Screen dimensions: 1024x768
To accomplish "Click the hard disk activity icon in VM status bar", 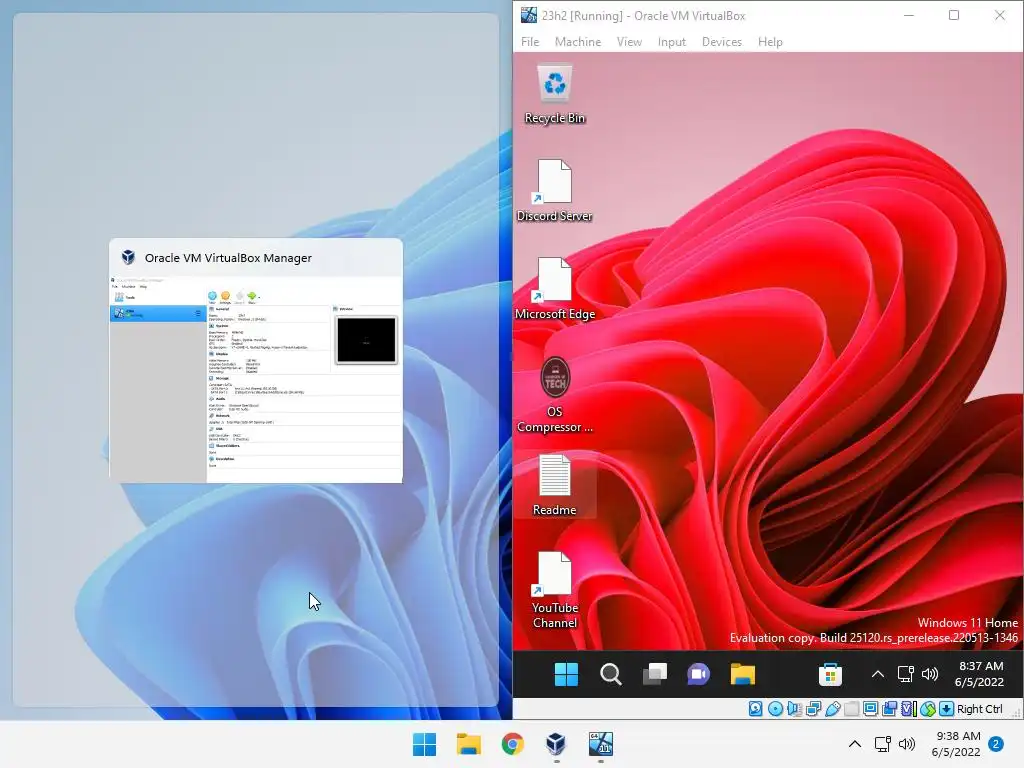I will click(756, 709).
